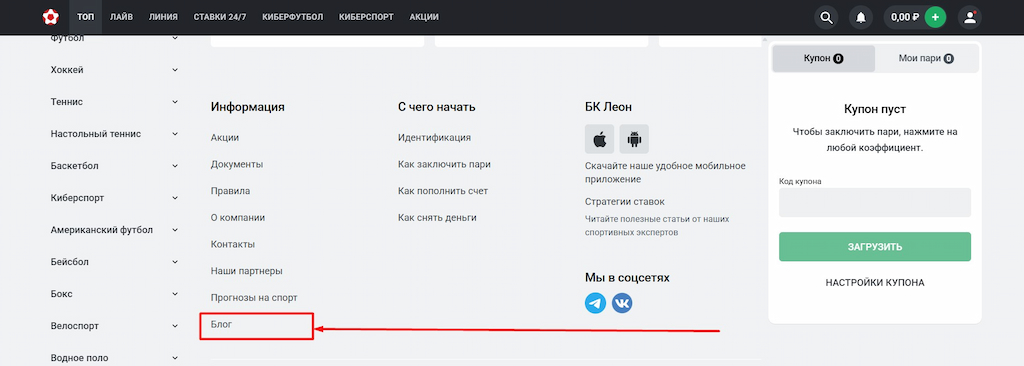Expand the Бейсбол chevron
This screenshot has height=366, width=1024.
point(175,262)
